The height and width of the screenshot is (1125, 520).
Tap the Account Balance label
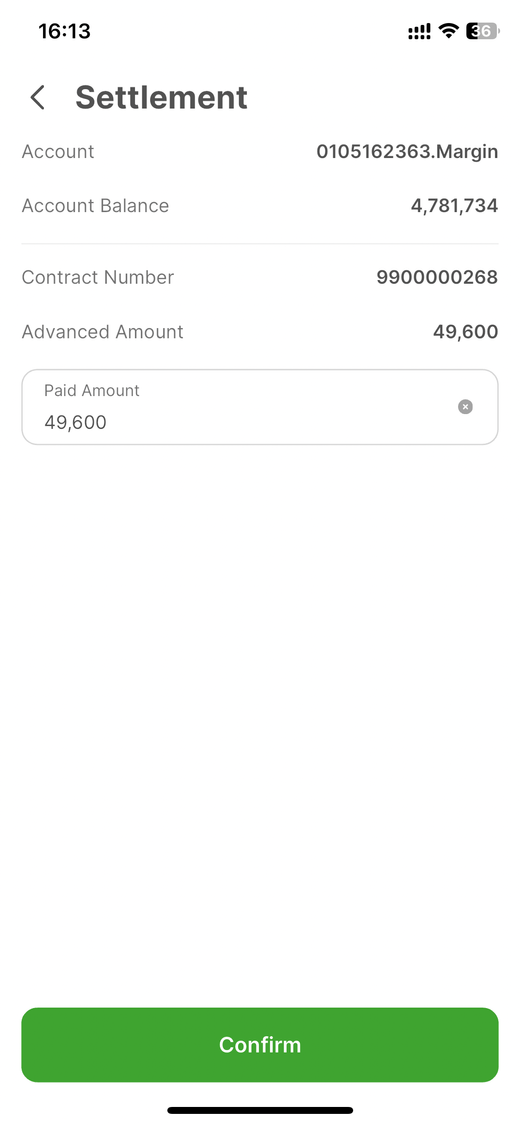pyautogui.click(x=95, y=206)
